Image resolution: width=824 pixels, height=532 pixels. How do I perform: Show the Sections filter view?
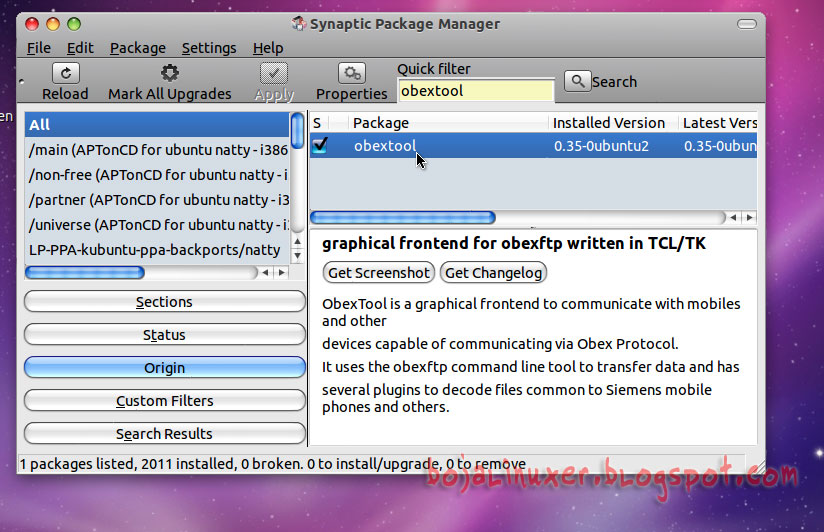(x=164, y=302)
